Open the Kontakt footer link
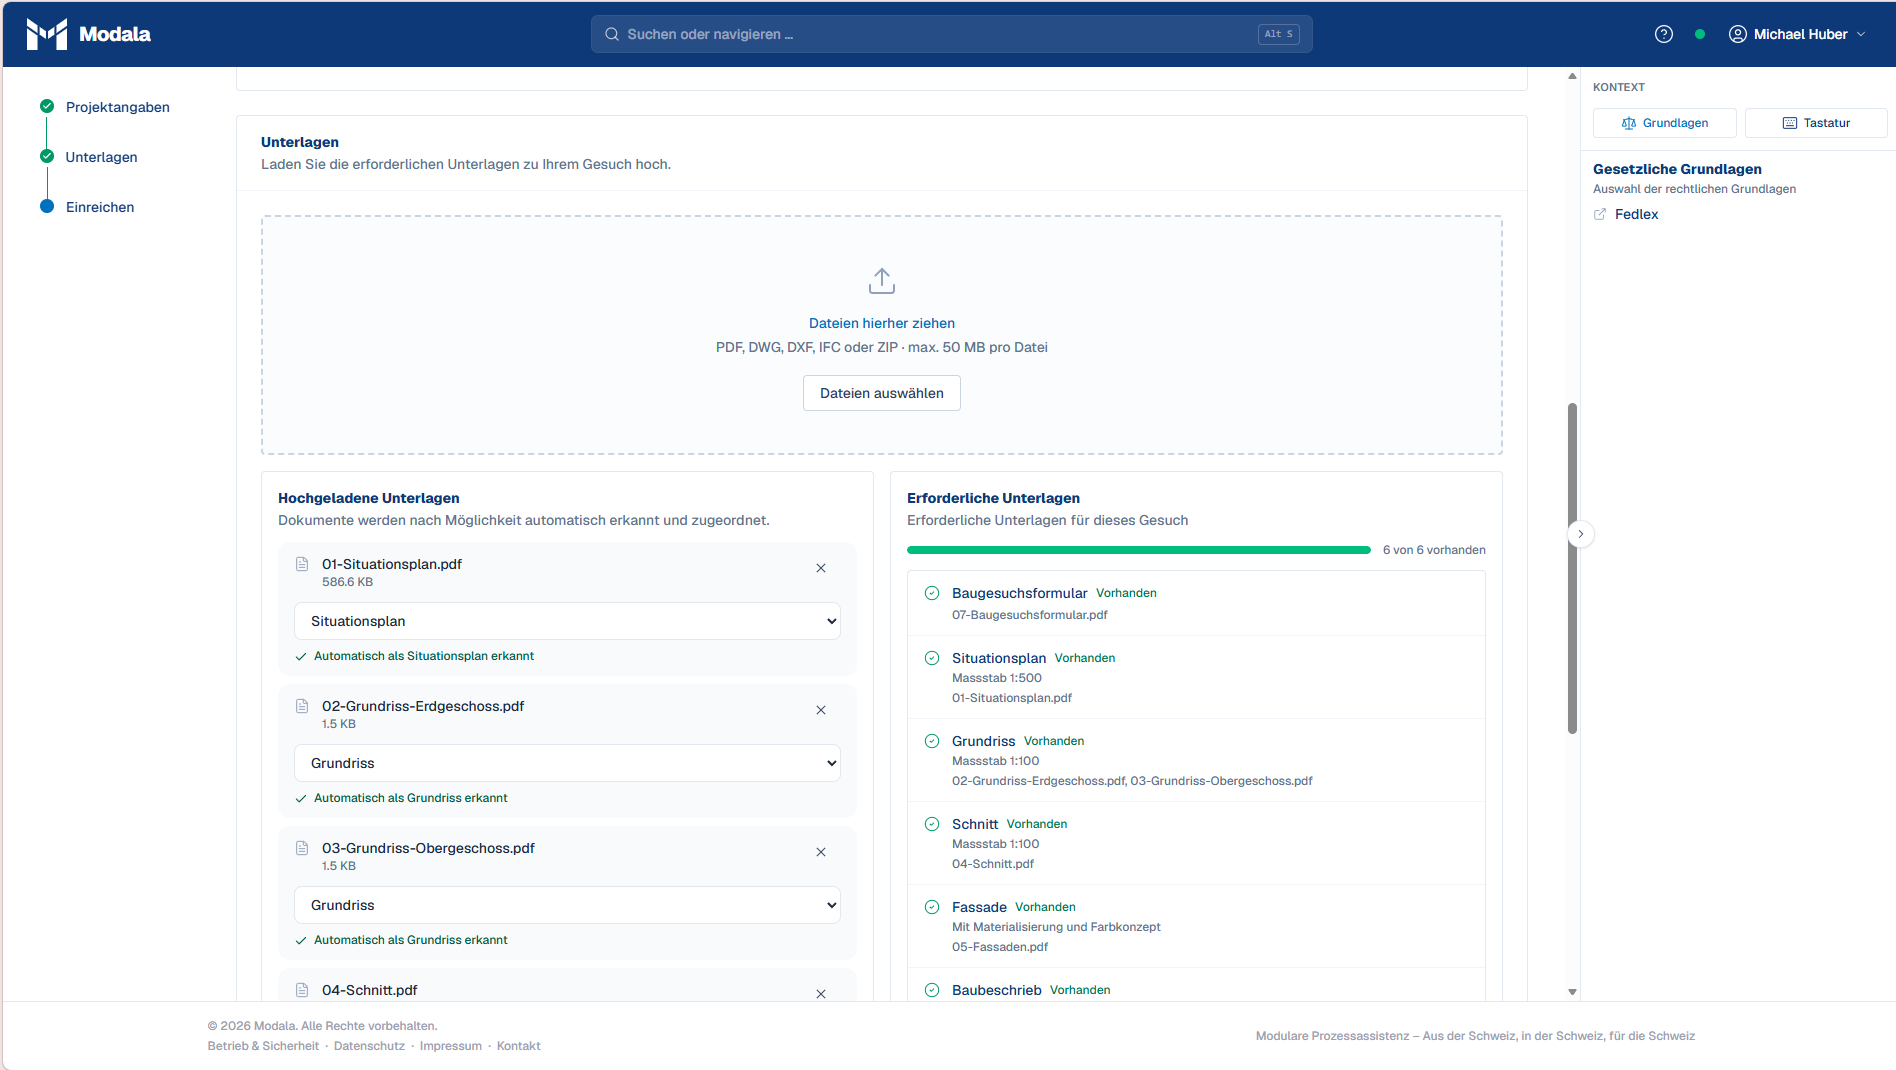 [519, 1046]
